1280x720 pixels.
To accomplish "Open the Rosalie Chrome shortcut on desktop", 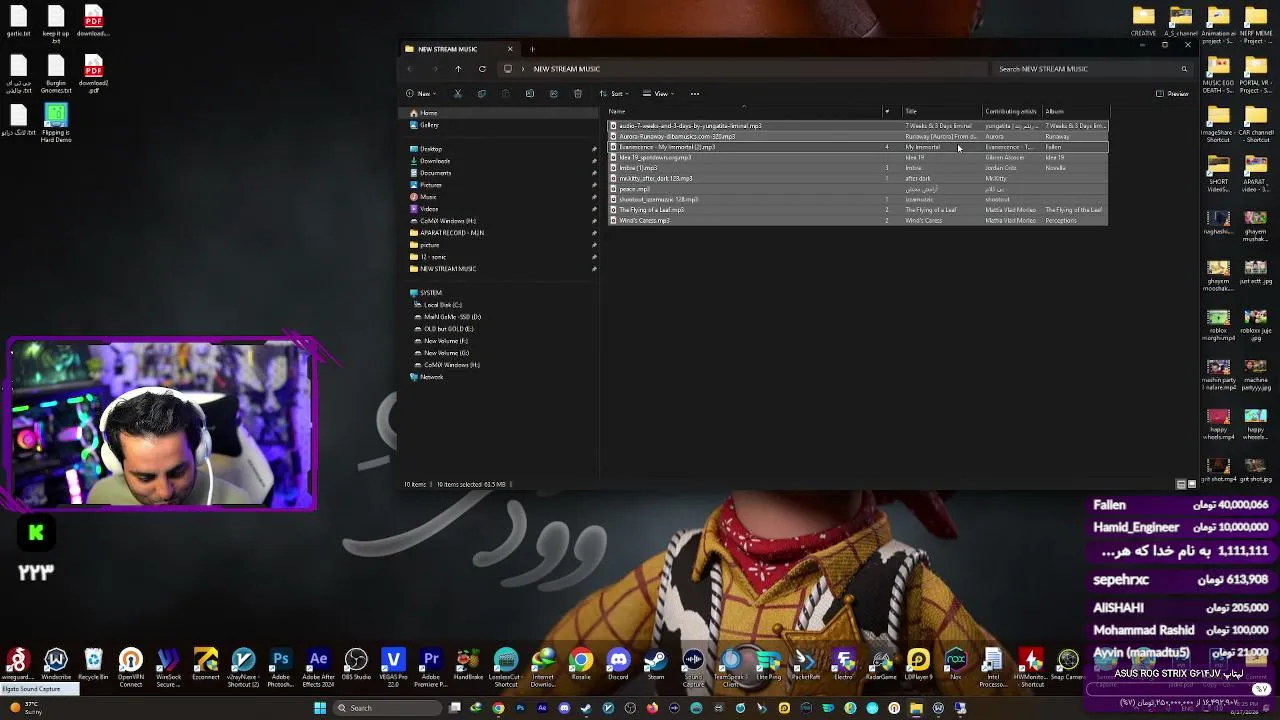I will click(581, 665).
